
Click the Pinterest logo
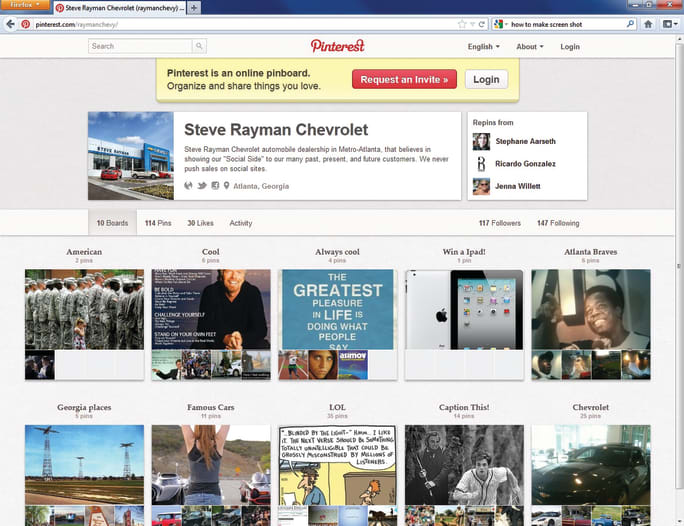(x=337, y=46)
